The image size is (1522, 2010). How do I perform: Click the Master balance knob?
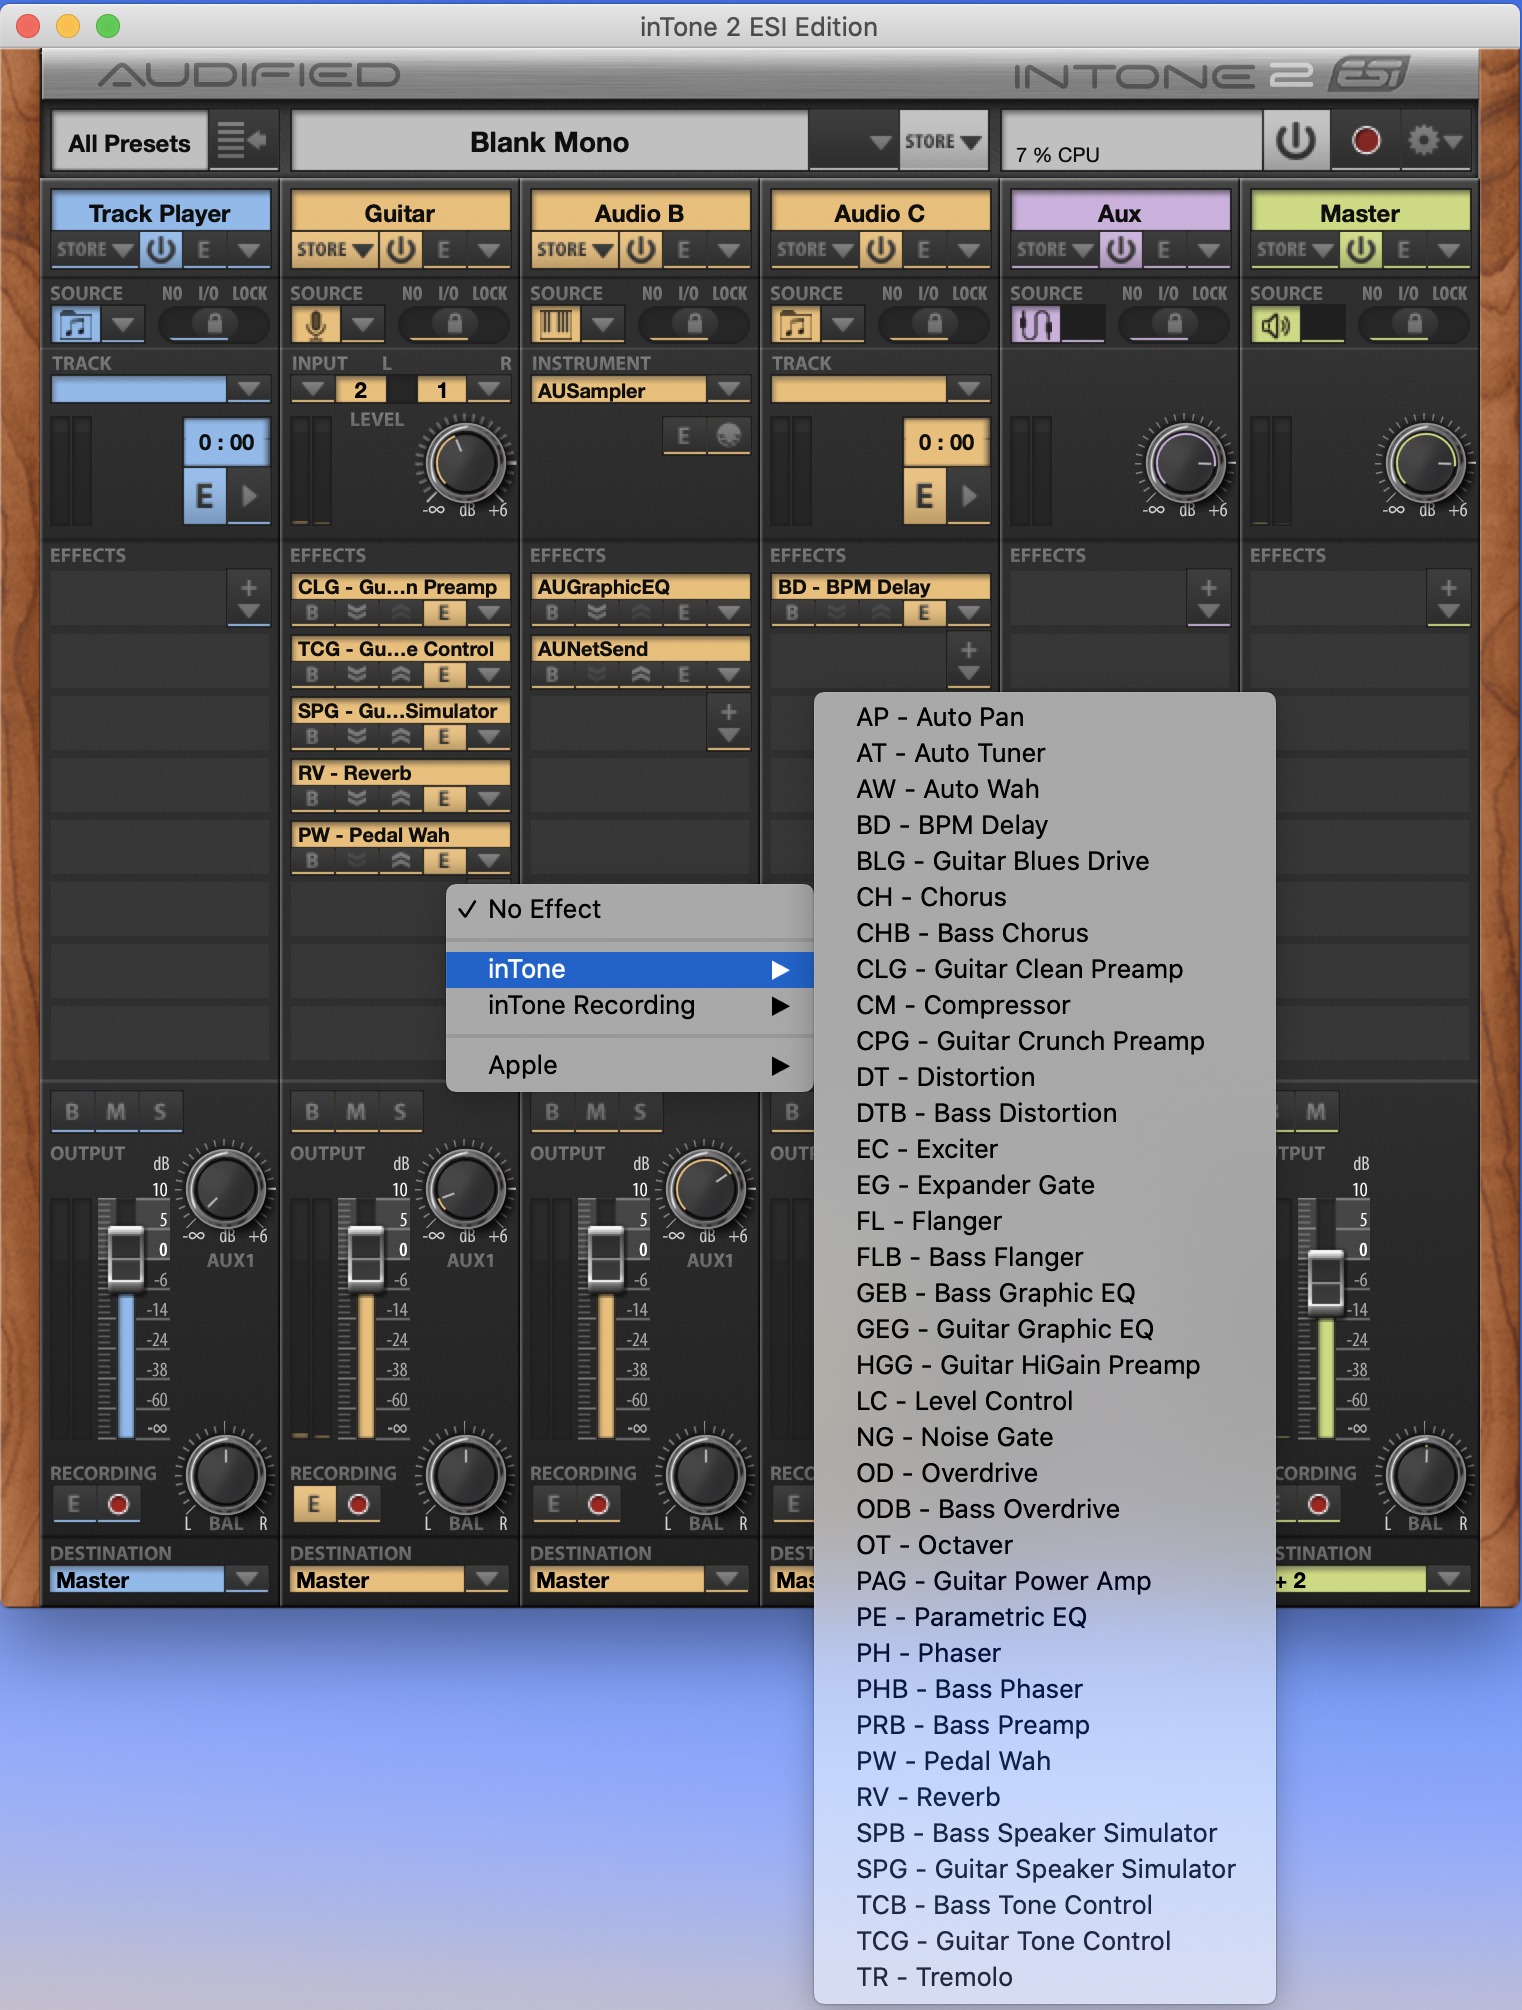(x=1425, y=1475)
